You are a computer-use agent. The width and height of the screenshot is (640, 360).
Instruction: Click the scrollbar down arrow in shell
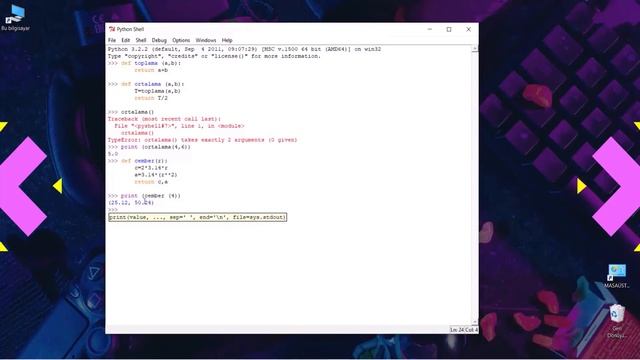[475, 322]
